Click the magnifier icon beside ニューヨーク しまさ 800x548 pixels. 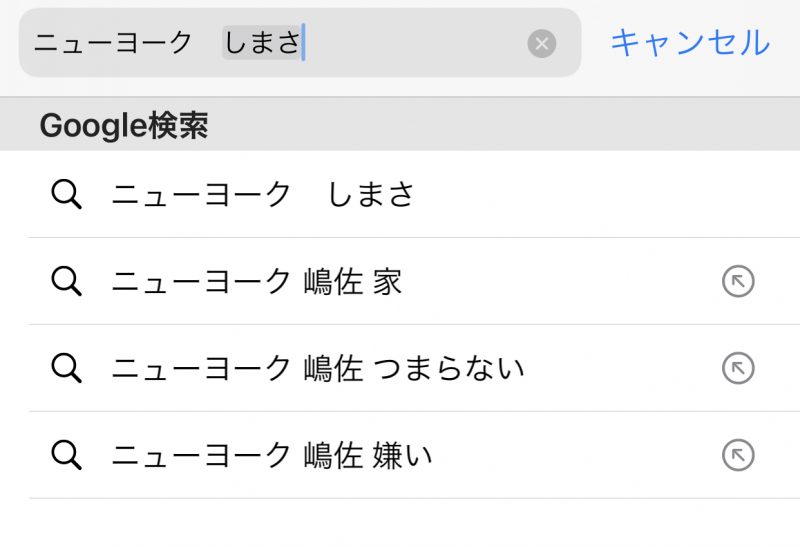[66, 194]
